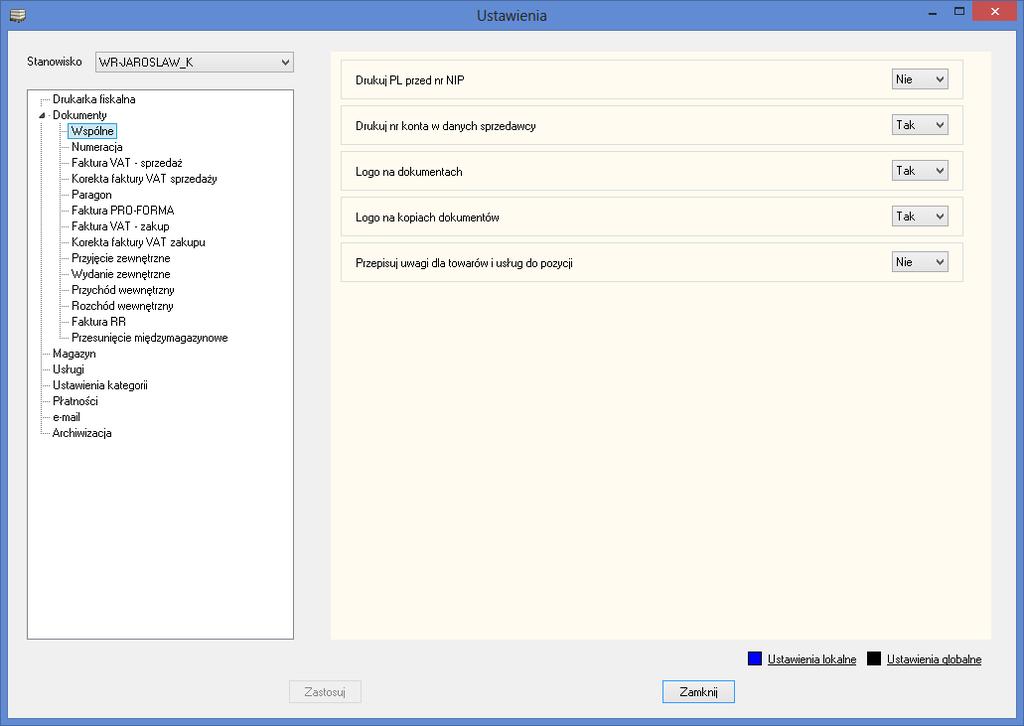Image resolution: width=1024 pixels, height=726 pixels.
Task: Open Płatności settings
Action: (x=75, y=401)
